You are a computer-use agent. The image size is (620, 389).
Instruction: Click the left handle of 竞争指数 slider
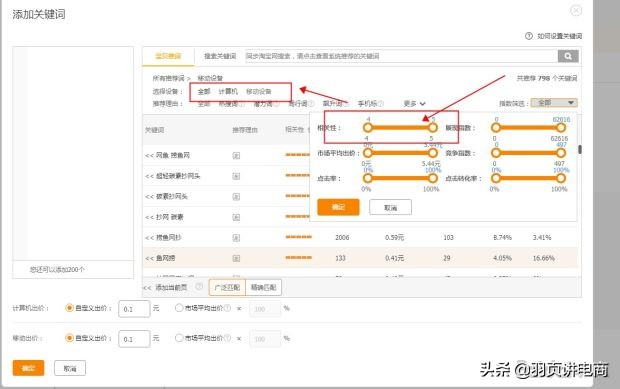[x=496, y=153]
